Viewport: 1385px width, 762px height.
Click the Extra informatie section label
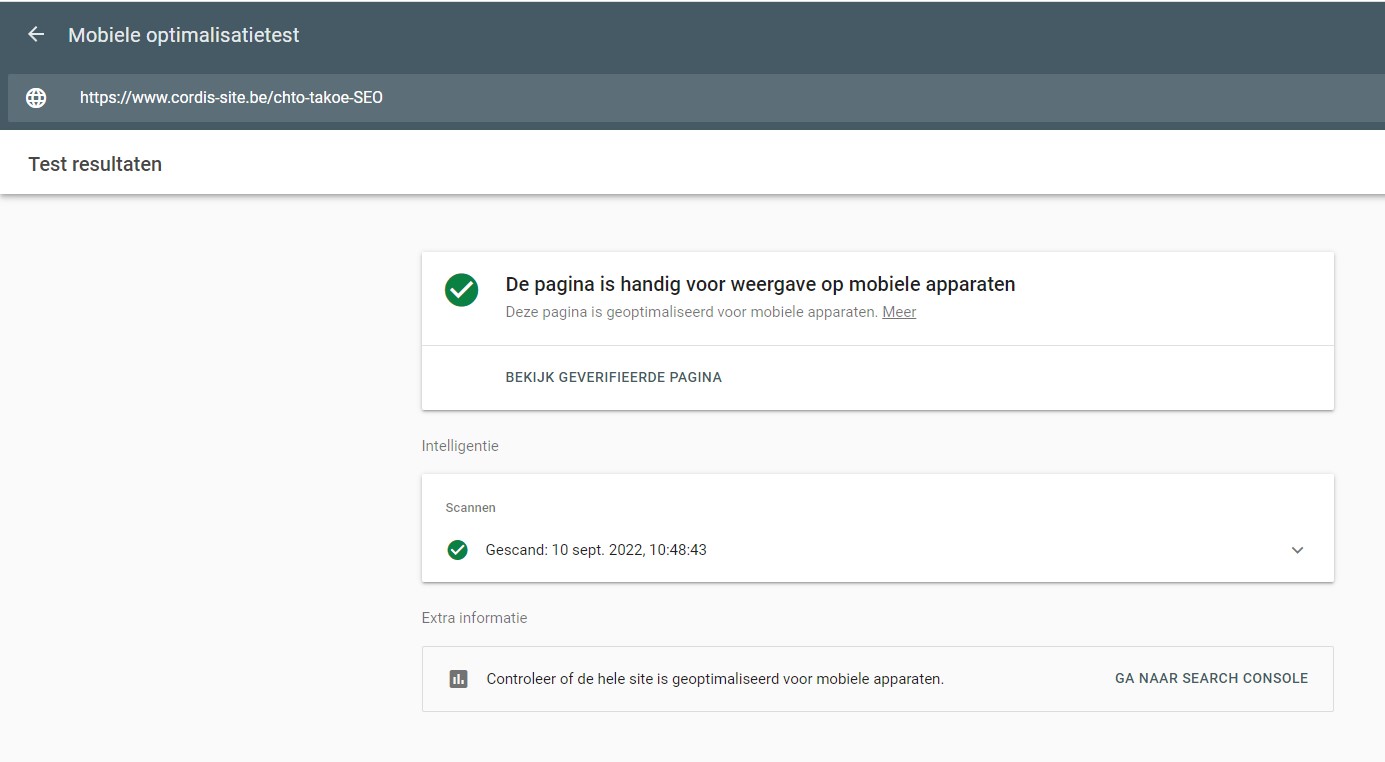474,618
